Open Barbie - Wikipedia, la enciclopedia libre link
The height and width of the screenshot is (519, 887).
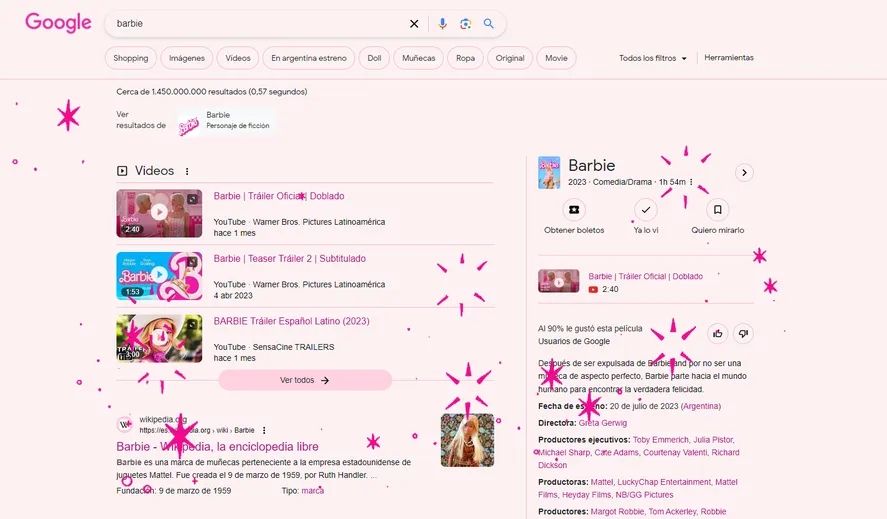pos(217,447)
